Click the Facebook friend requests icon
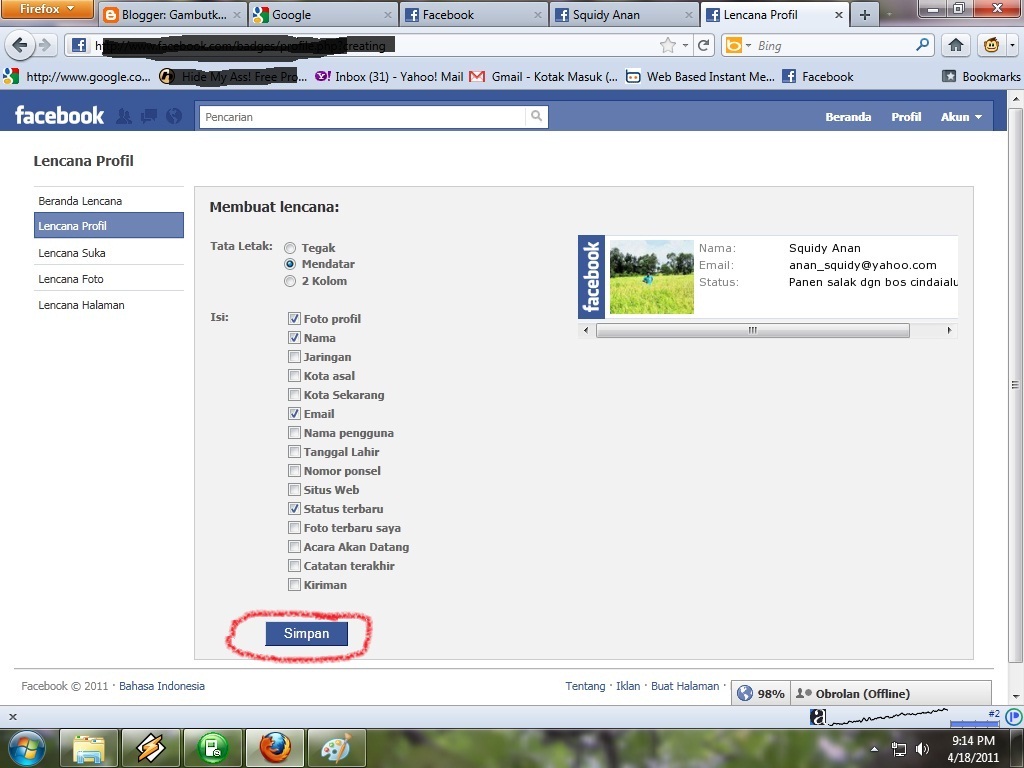The width and height of the screenshot is (1024, 768). point(123,116)
